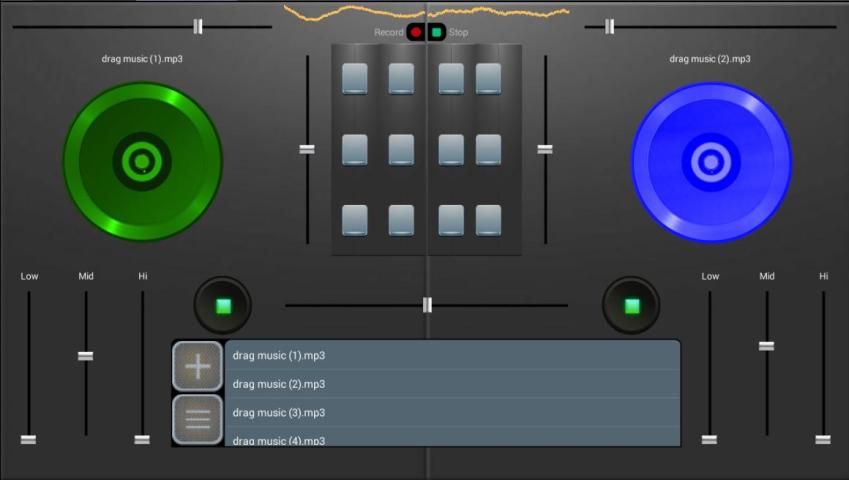849x480 pixels.
Task: Click the waveform display at the top
Action: pos(427,12)
